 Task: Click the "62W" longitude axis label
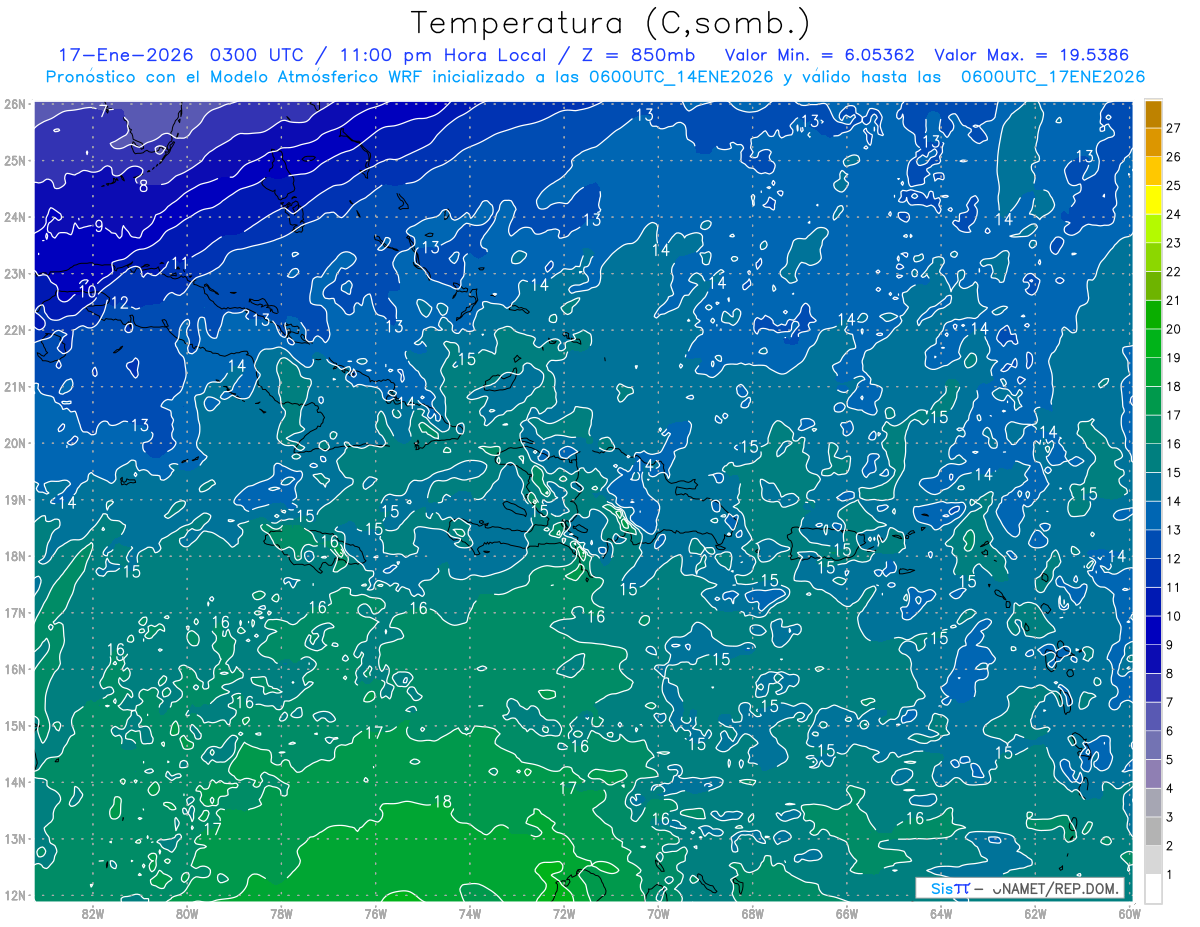1035,913
